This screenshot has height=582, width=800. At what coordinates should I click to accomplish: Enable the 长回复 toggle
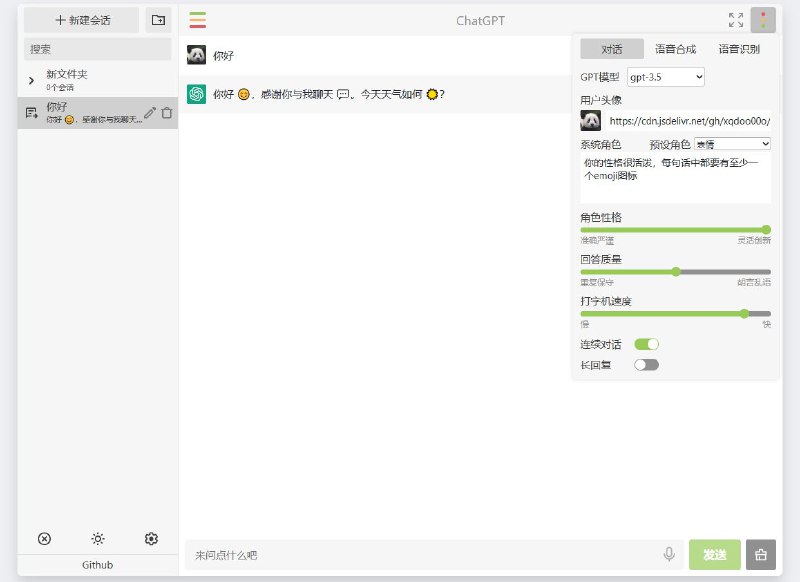[x=646, y=365]
